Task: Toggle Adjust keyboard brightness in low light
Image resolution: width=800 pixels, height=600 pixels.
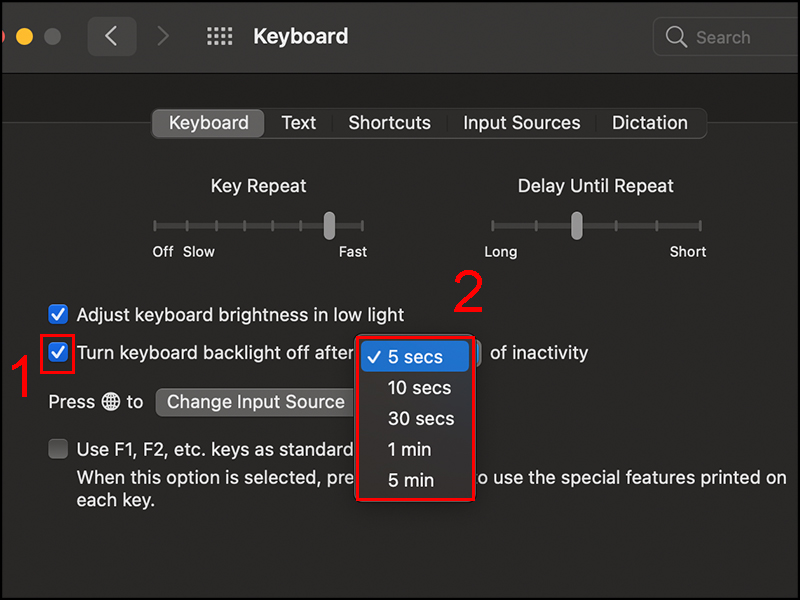Action: 59,314
